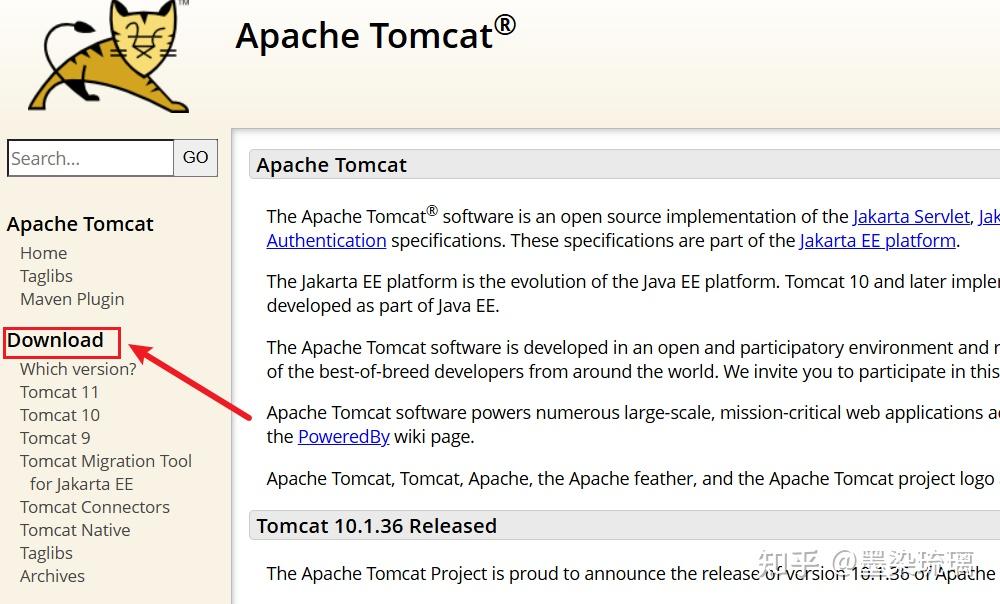Screen dimensions: 1000x604
Task: Select the Tomcat 9 download link
Action: (x=55, y=438)
